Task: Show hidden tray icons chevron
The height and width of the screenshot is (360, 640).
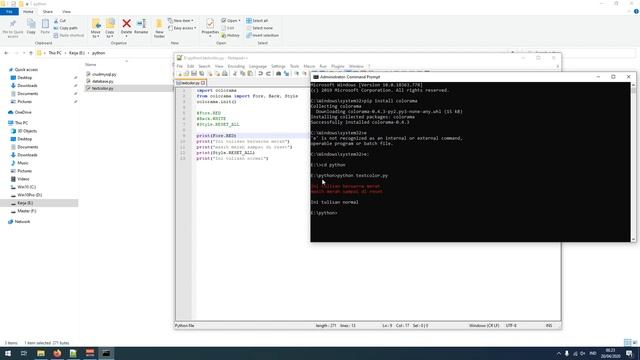Action: [558, 353]
